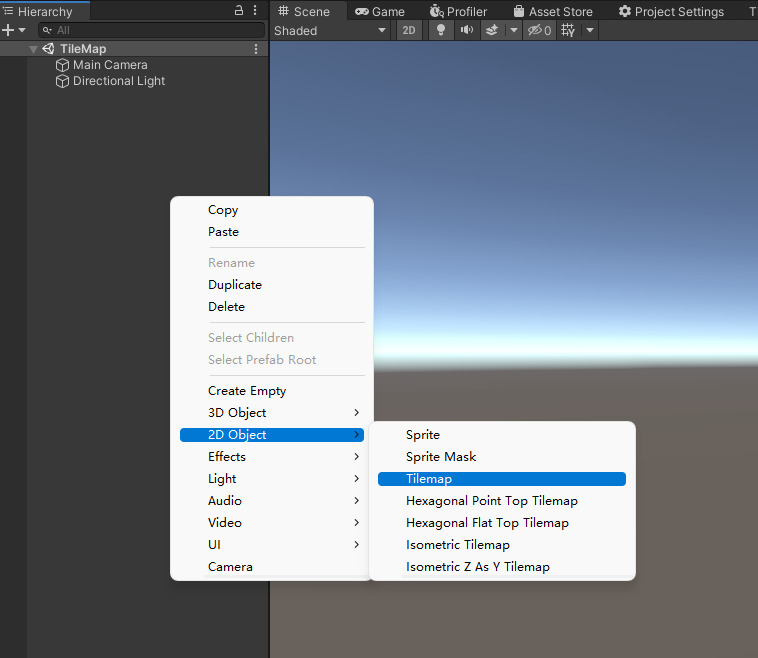
Task: Click the Hierarchy search field
Action: click(151, 30)
